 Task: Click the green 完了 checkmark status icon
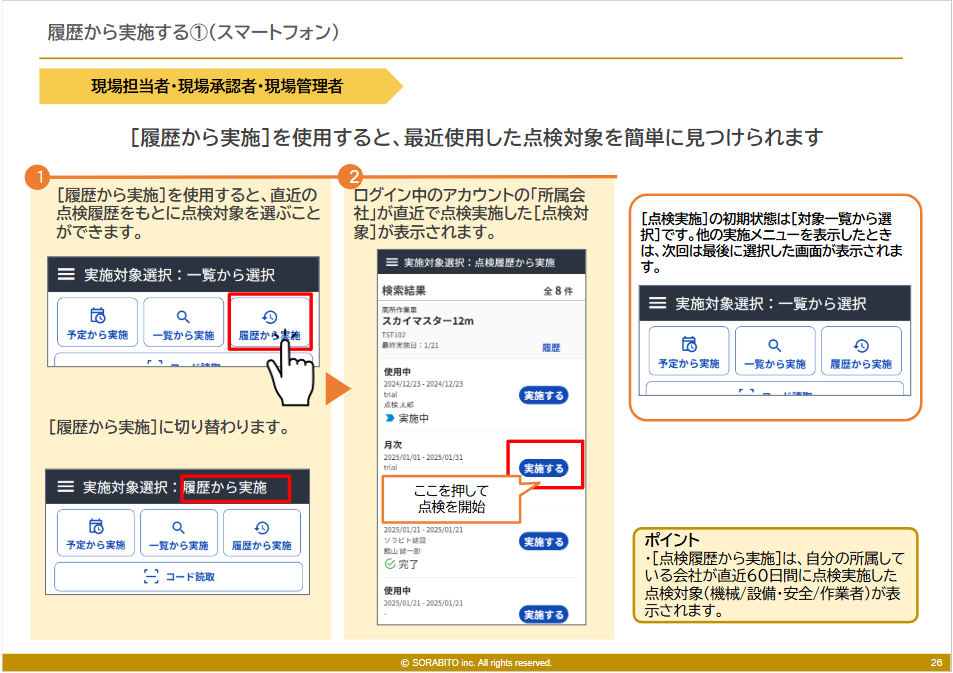point(390,564)
